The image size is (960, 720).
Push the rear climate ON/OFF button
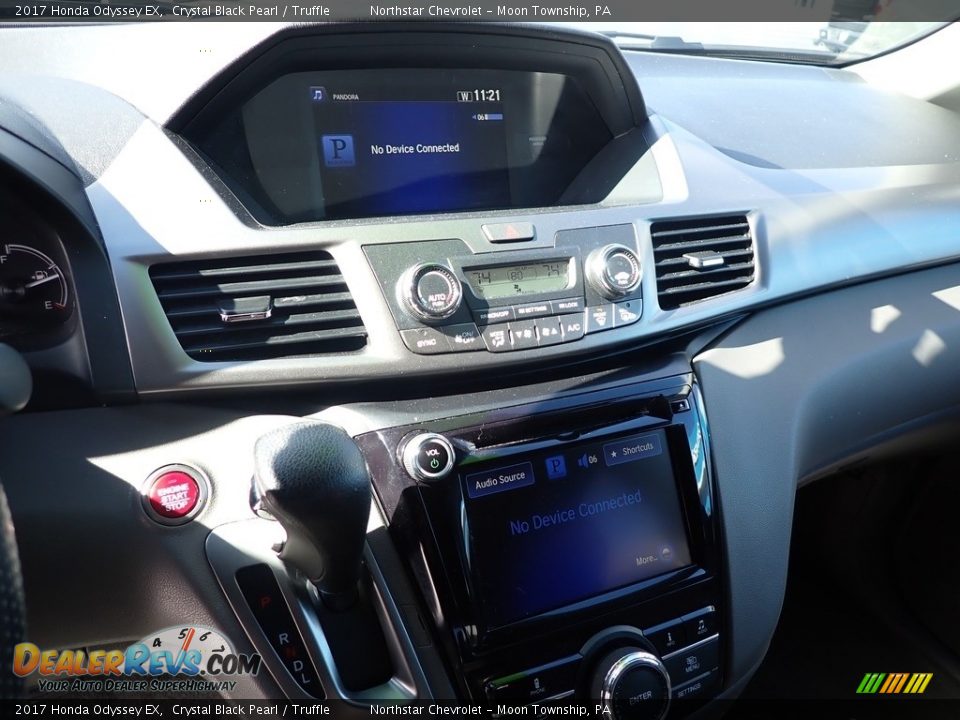(493, 315)
